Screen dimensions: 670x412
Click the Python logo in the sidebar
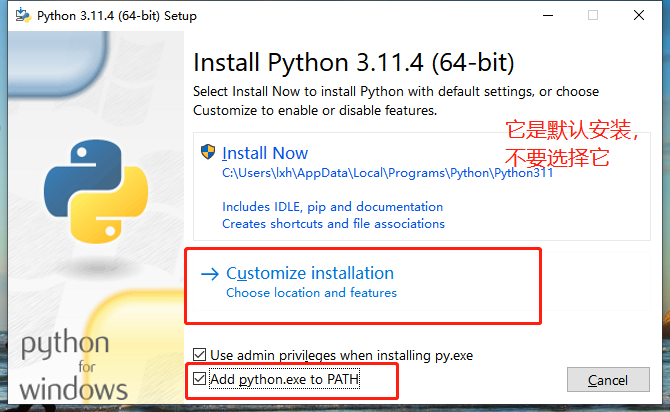tap(97, 191)
